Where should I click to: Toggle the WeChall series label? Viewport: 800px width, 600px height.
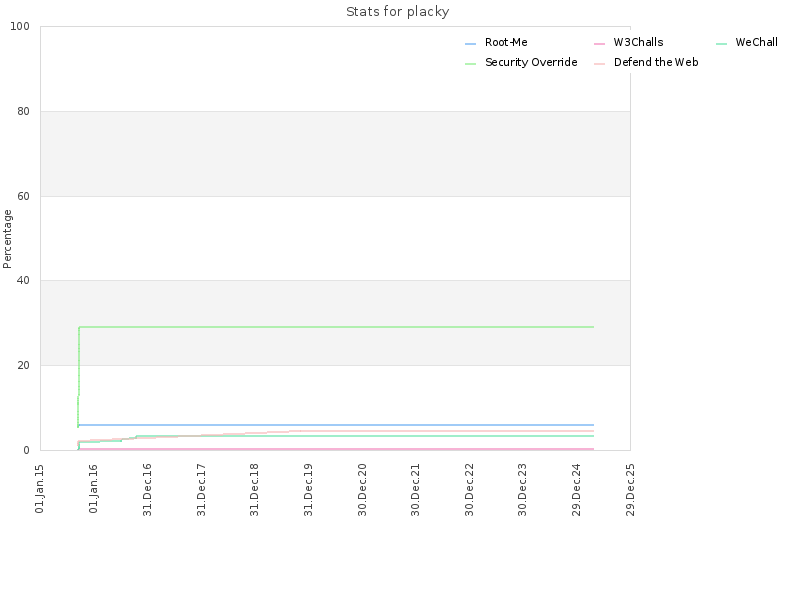(756, 42)
